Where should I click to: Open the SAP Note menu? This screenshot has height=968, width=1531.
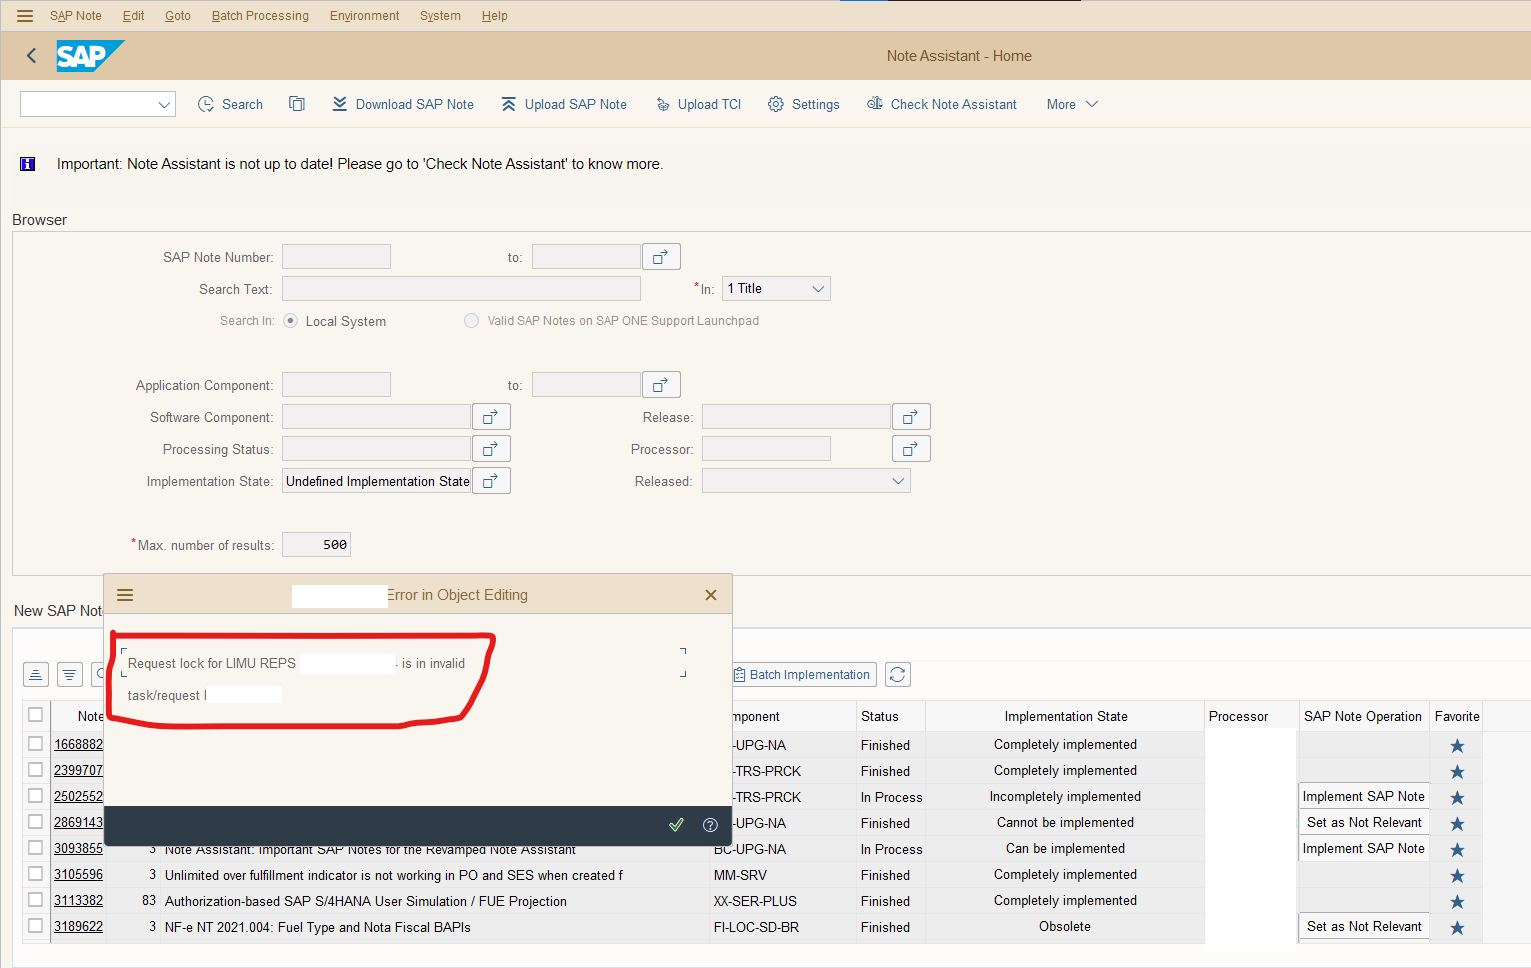[76, 16]
